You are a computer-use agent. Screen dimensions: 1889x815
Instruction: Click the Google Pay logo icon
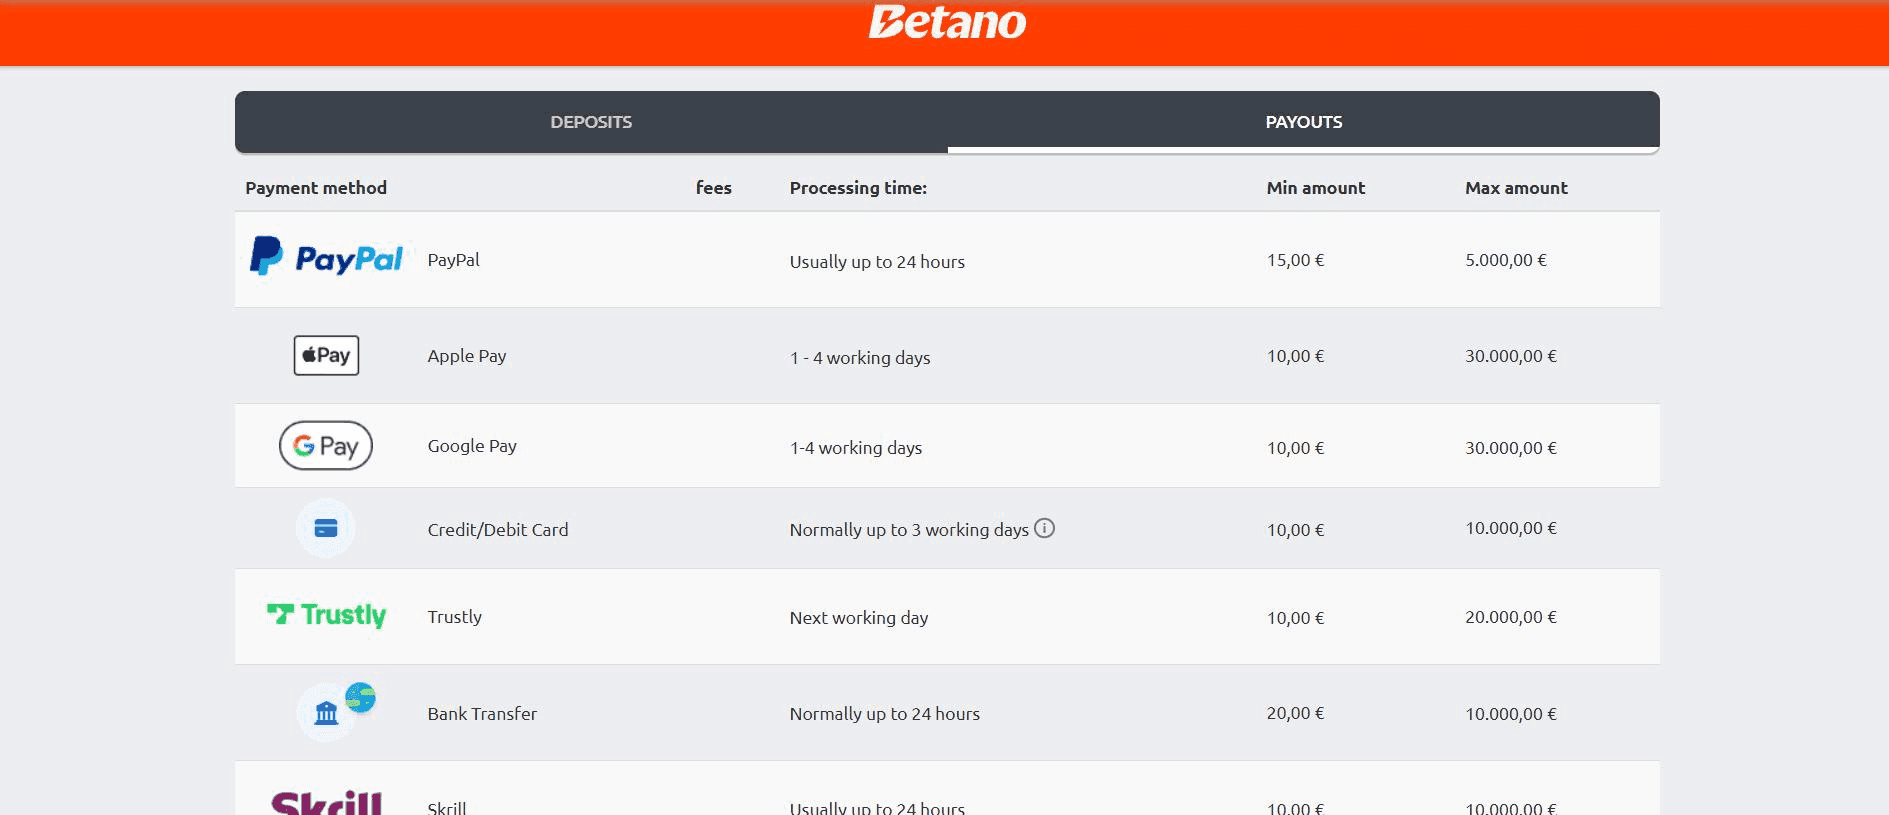(x=326, y=446)
